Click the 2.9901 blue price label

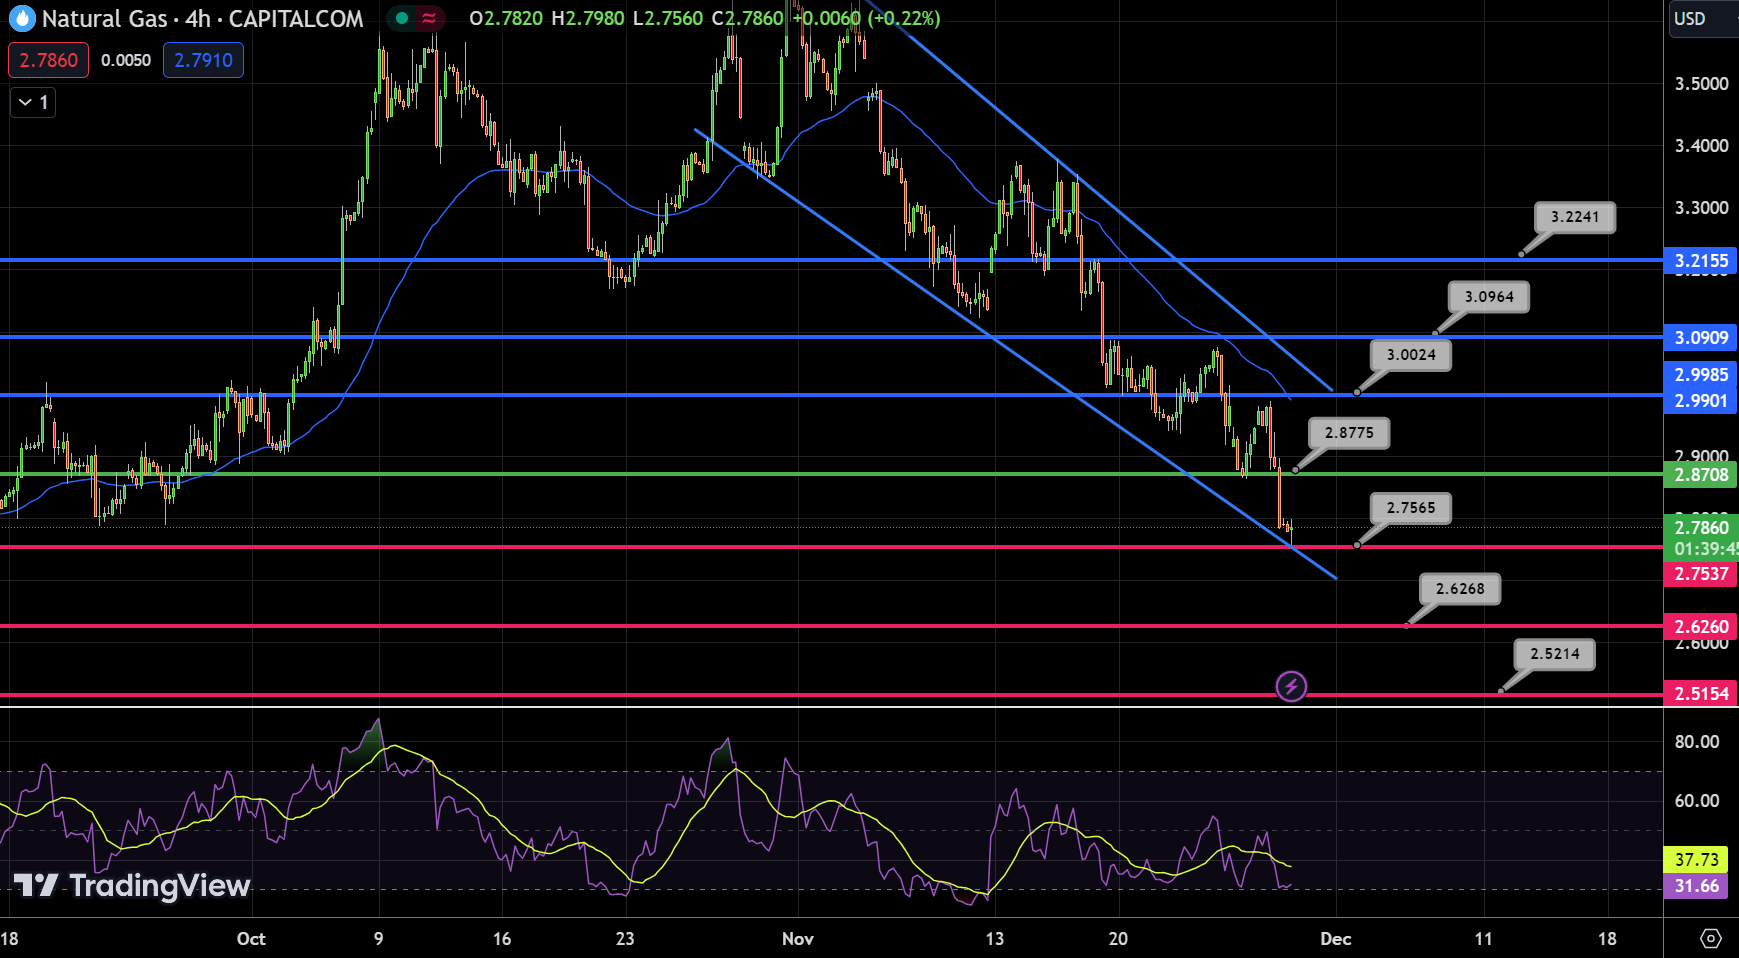point(1701,401)
